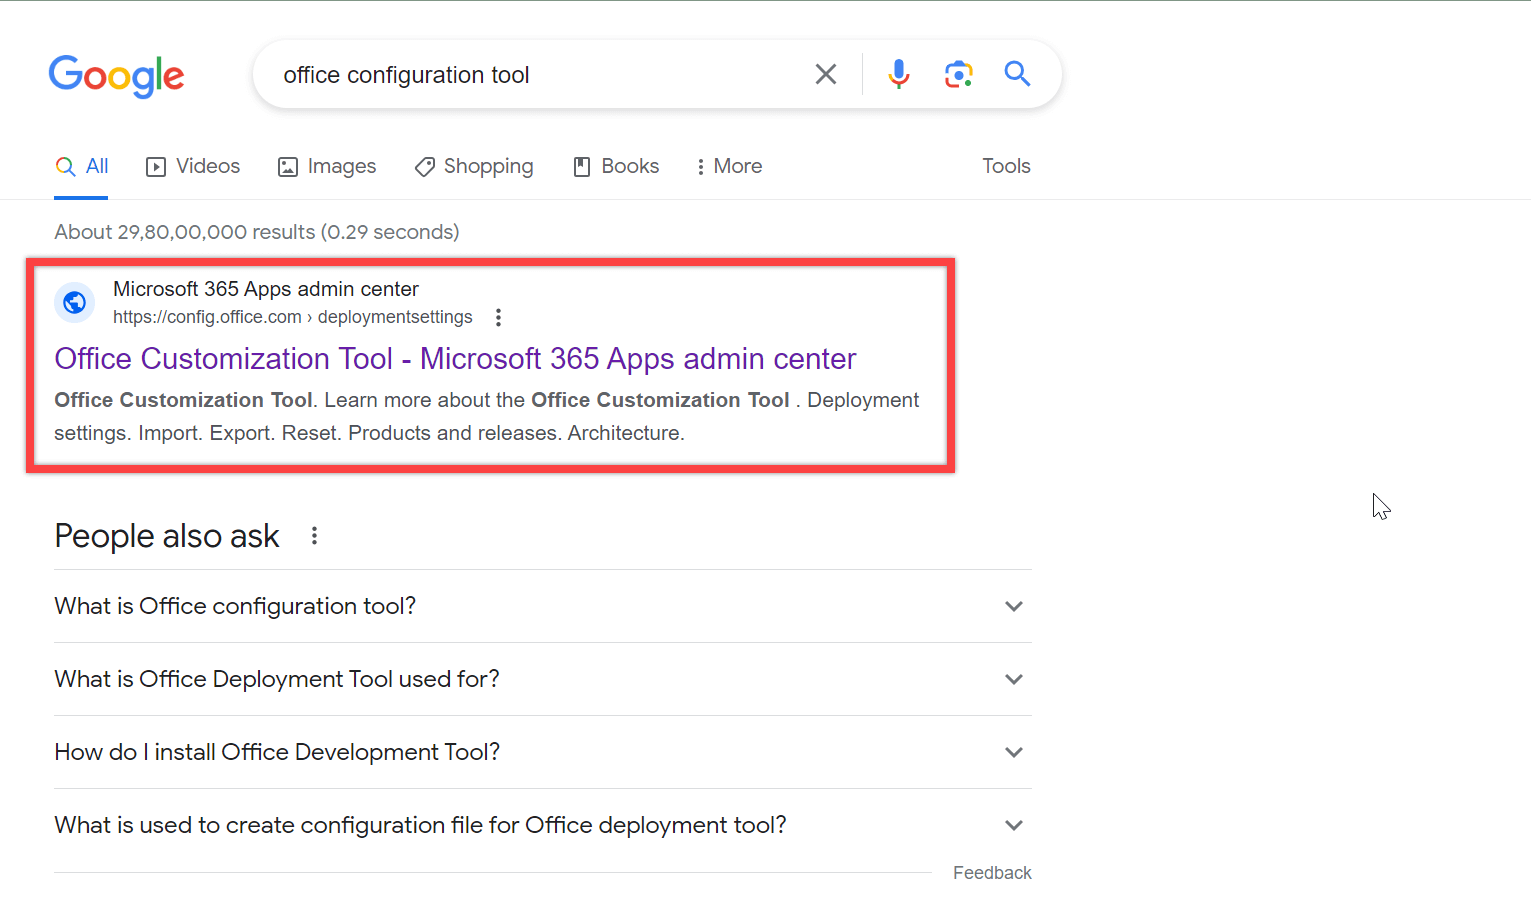Click the result snippet description text

[487, 416]
